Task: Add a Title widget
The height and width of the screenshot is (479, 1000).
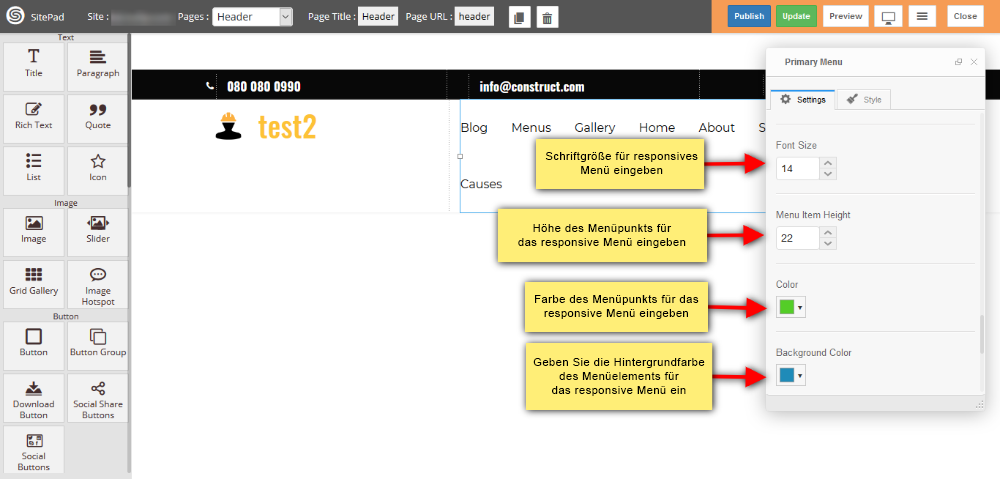Action: pyautogui.click(x=34, y=67)
